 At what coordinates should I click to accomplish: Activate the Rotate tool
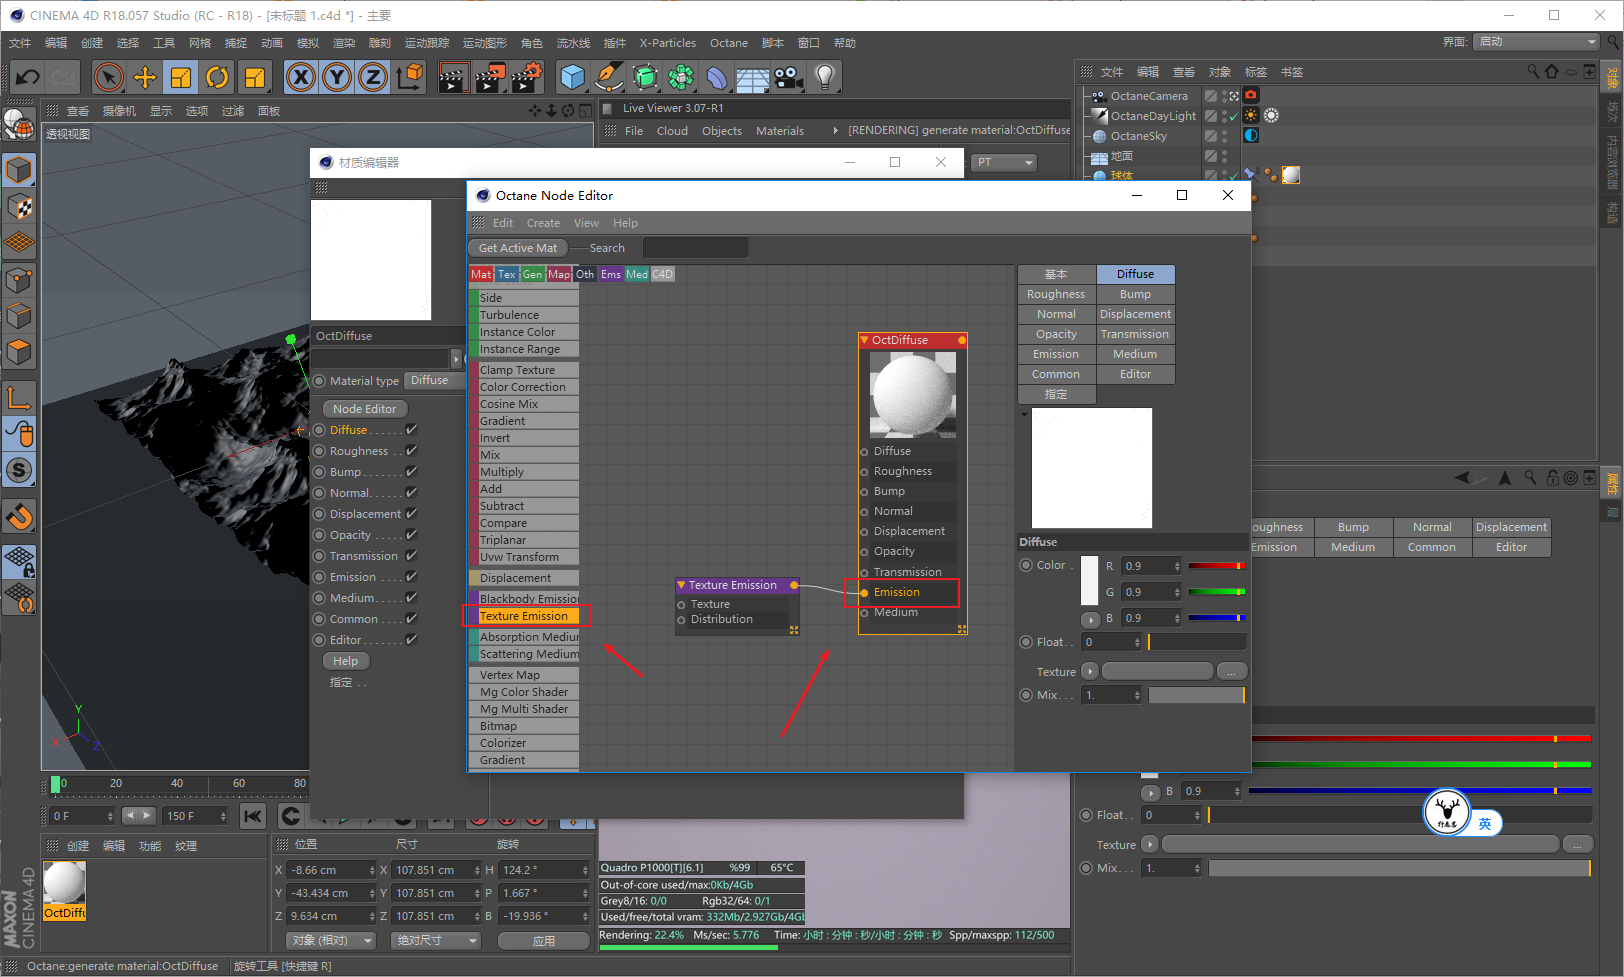pyautogui.click(x=217, y=77)
